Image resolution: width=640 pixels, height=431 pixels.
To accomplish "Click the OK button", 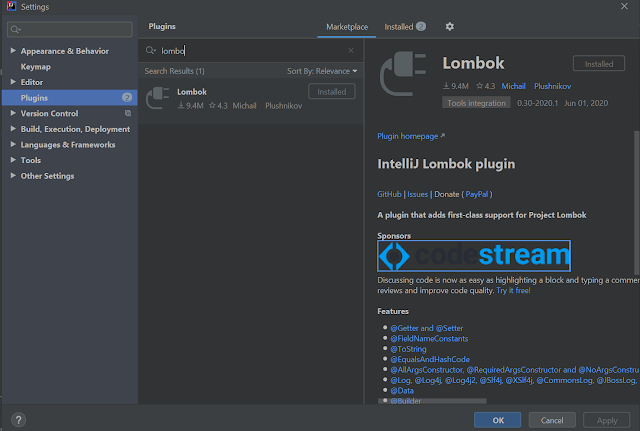I will click(498, 420).
